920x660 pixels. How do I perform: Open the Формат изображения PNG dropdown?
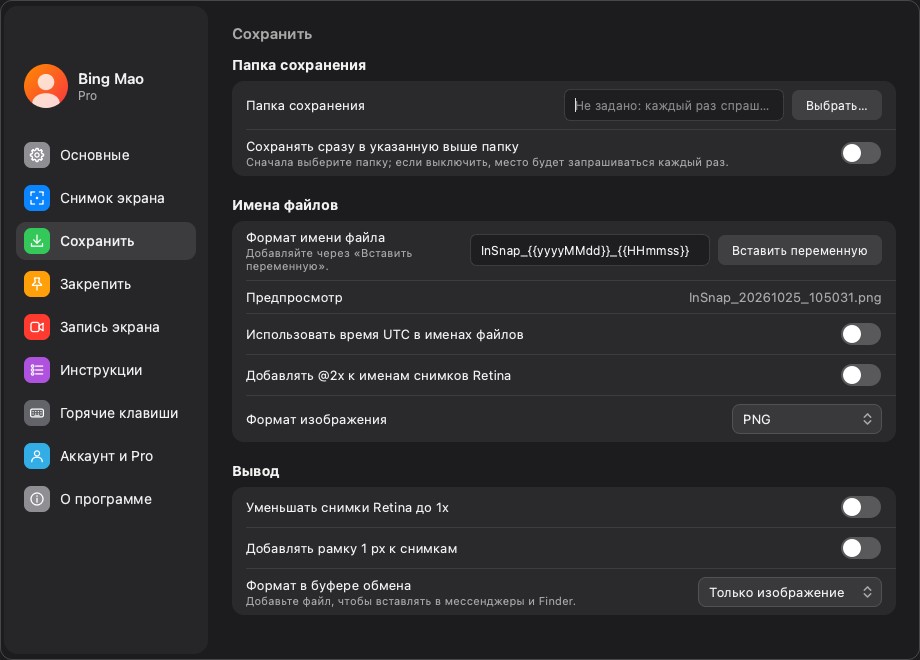[x=807, y=419]
